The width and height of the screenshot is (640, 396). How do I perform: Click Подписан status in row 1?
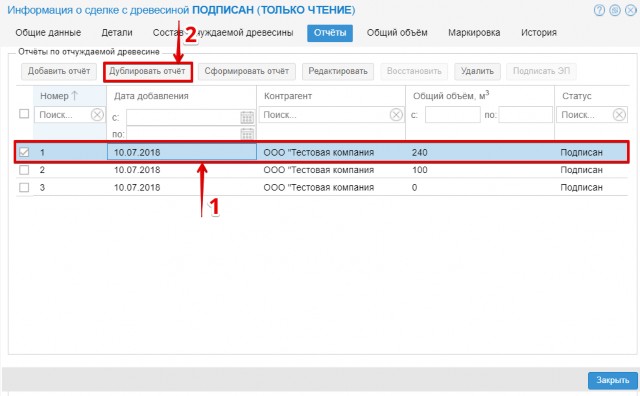pyautogui.click(x=581, y=152)
